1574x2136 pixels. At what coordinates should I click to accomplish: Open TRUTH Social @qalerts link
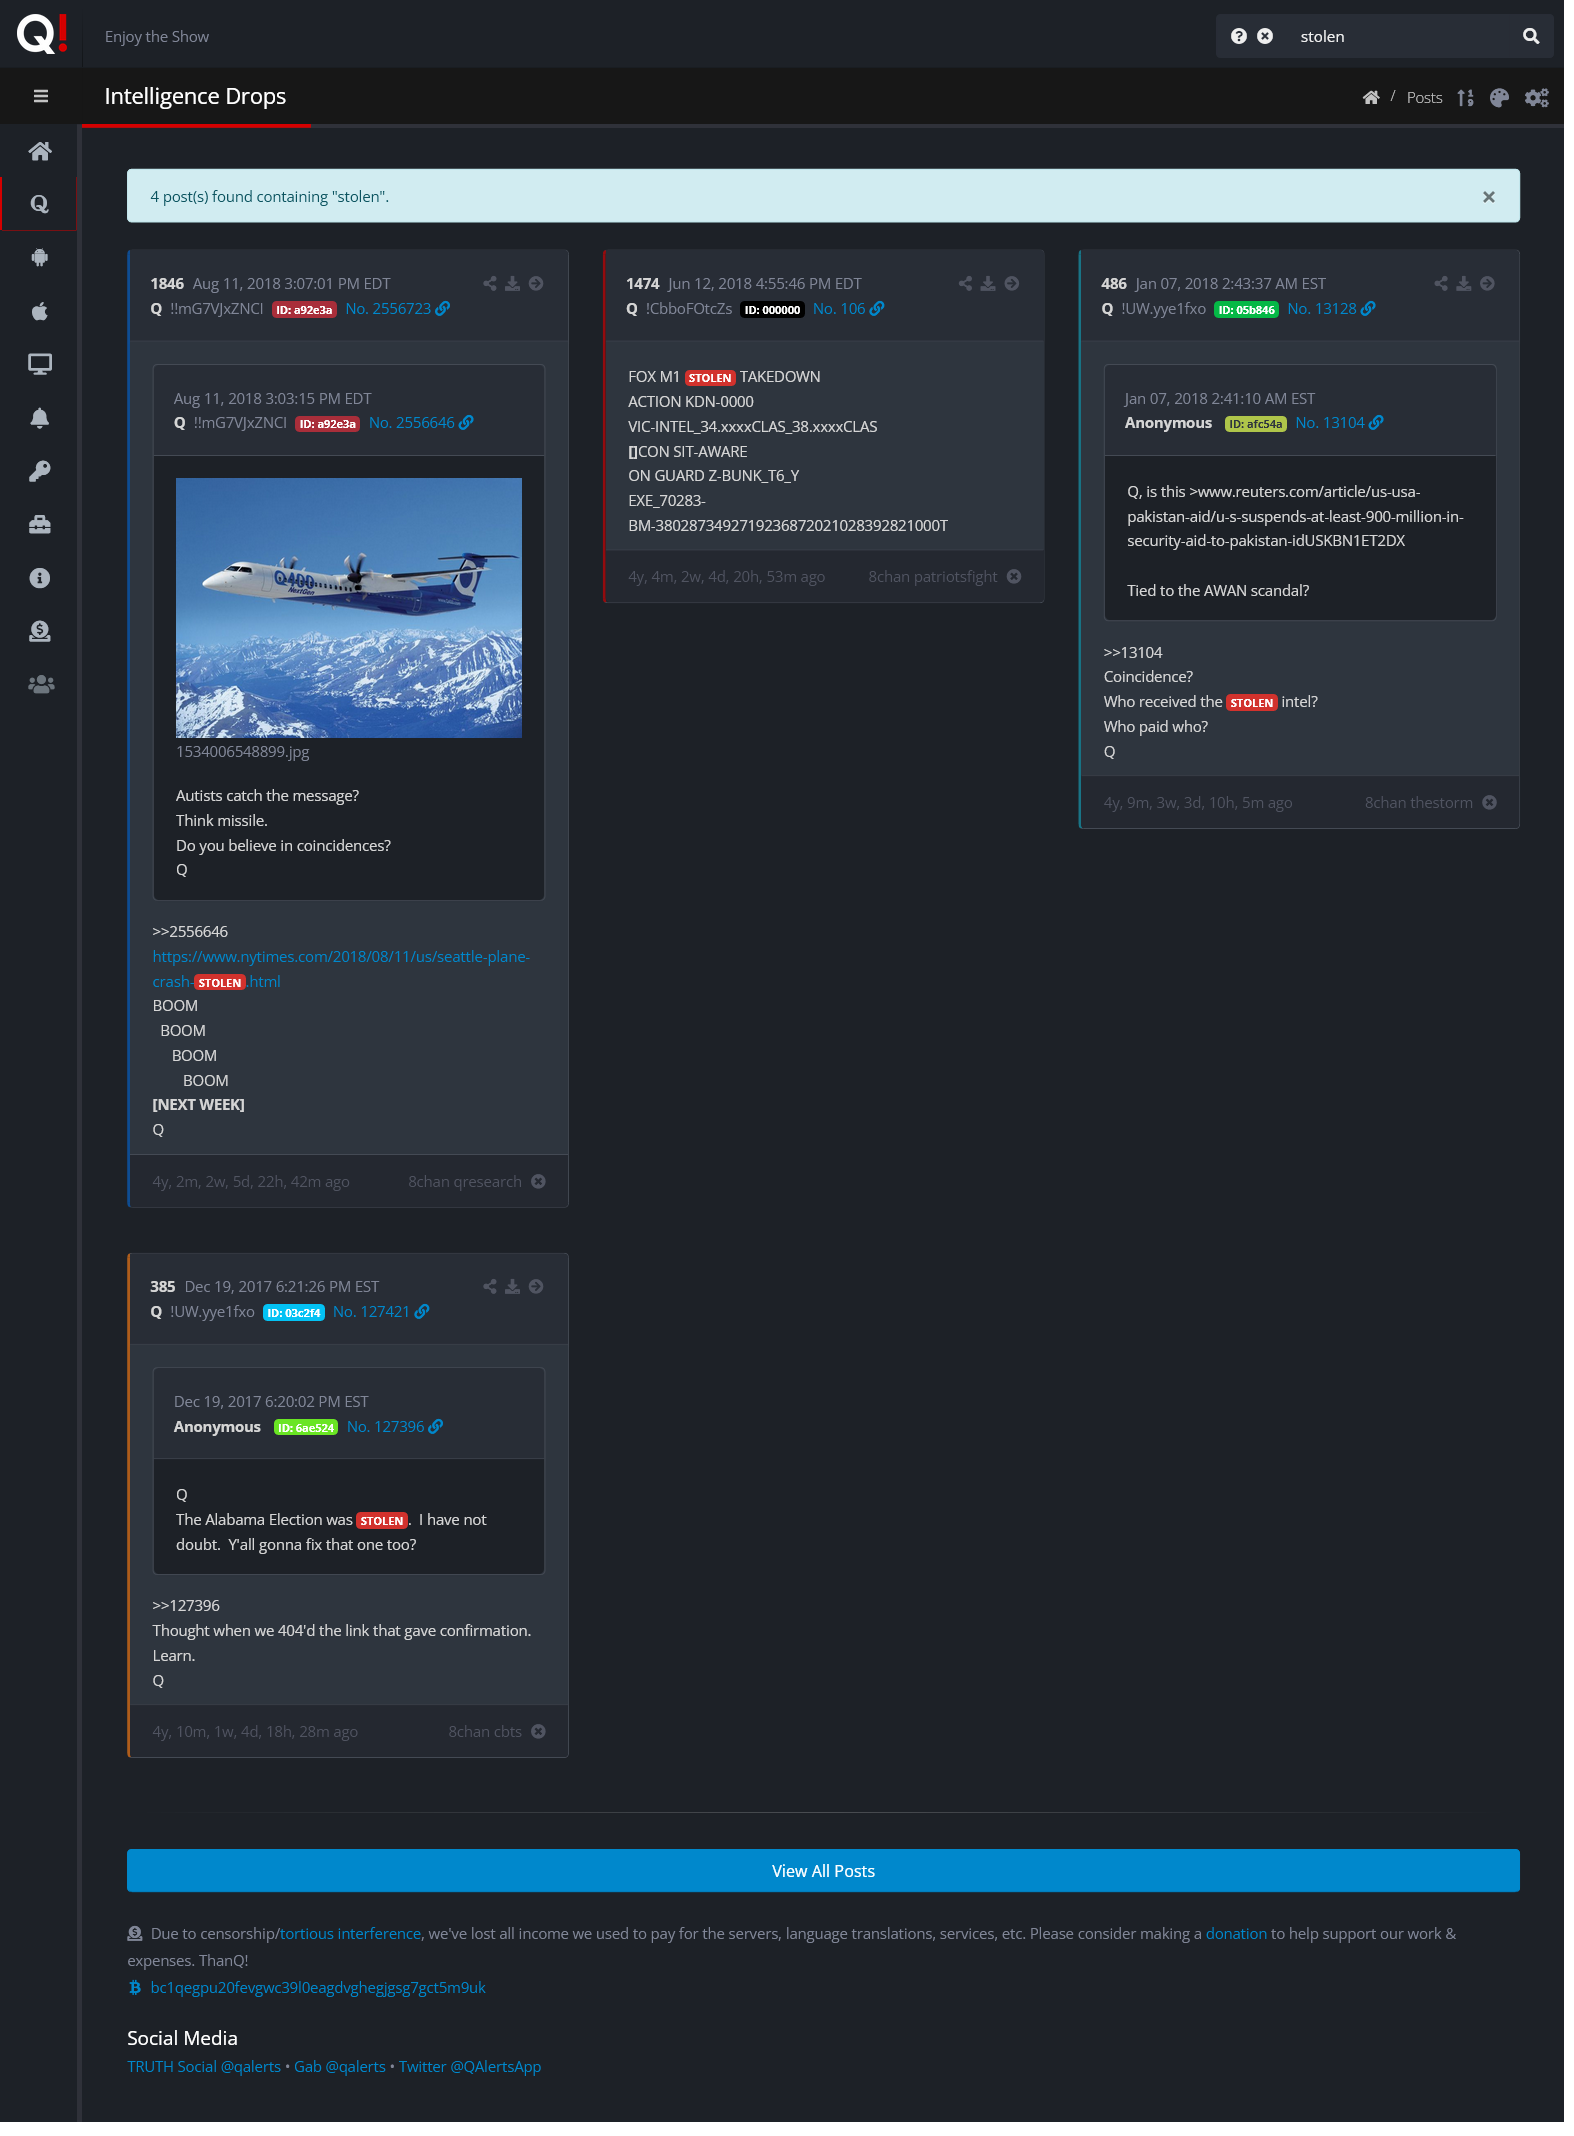[204, 2067]
